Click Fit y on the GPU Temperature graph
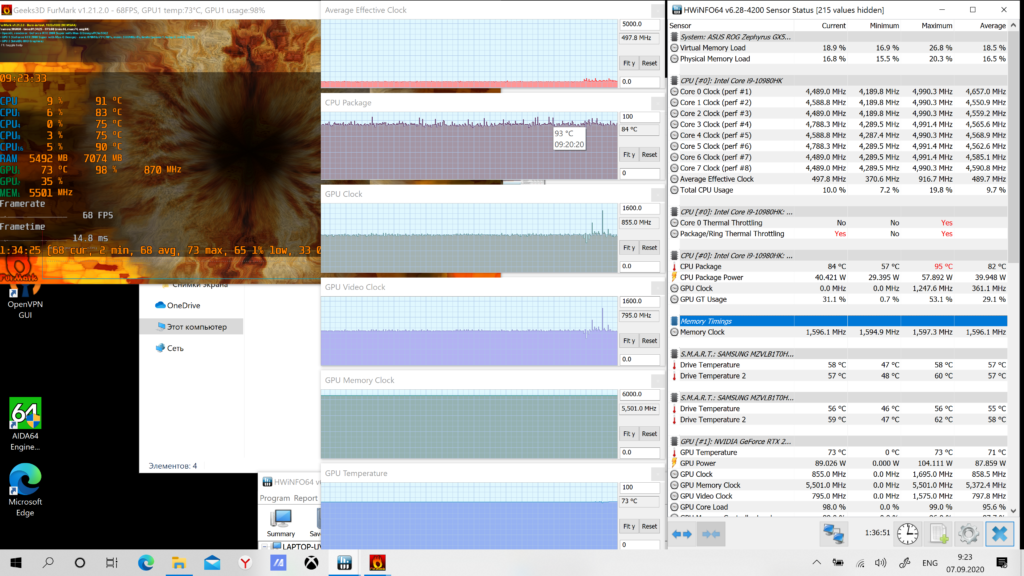This screenshot has height=576, width=1024. pos(629,526)
